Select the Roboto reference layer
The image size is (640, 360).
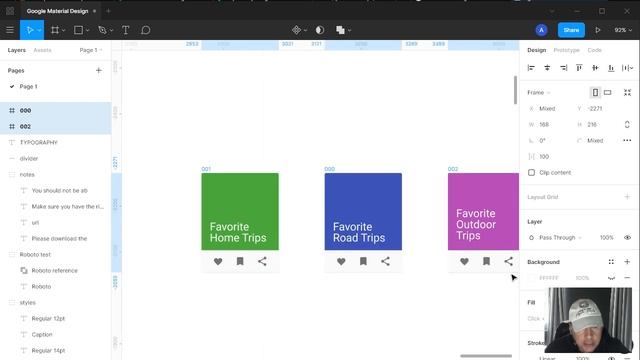[56, 271]
